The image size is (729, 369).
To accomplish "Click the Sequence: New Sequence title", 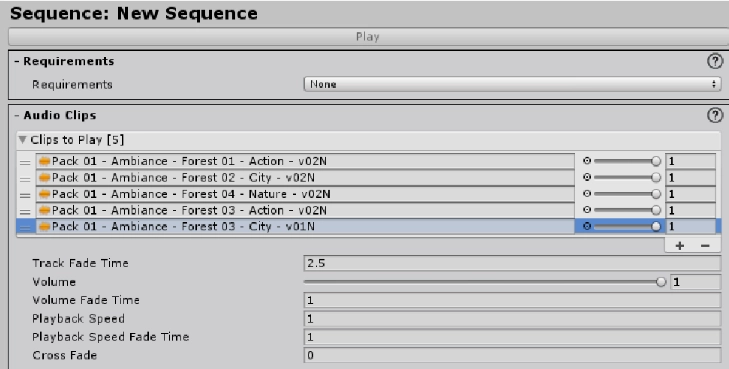I will pos(134,13).
